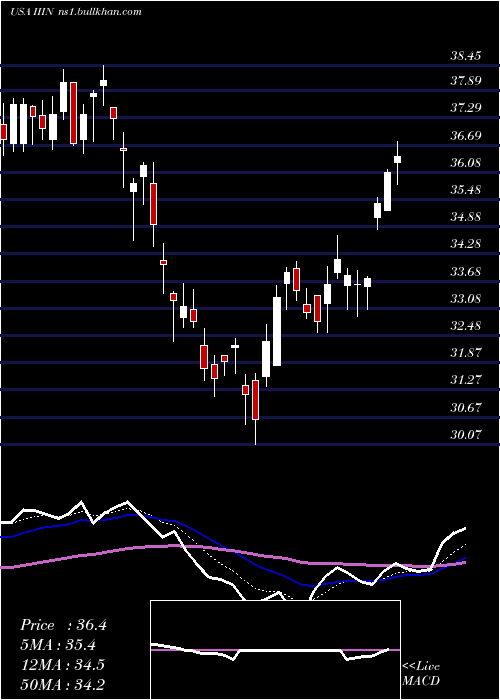Click the USA IHN ns1.bullkhan.com header text
This screenshot has height=700, width=500.
(75, 12)
